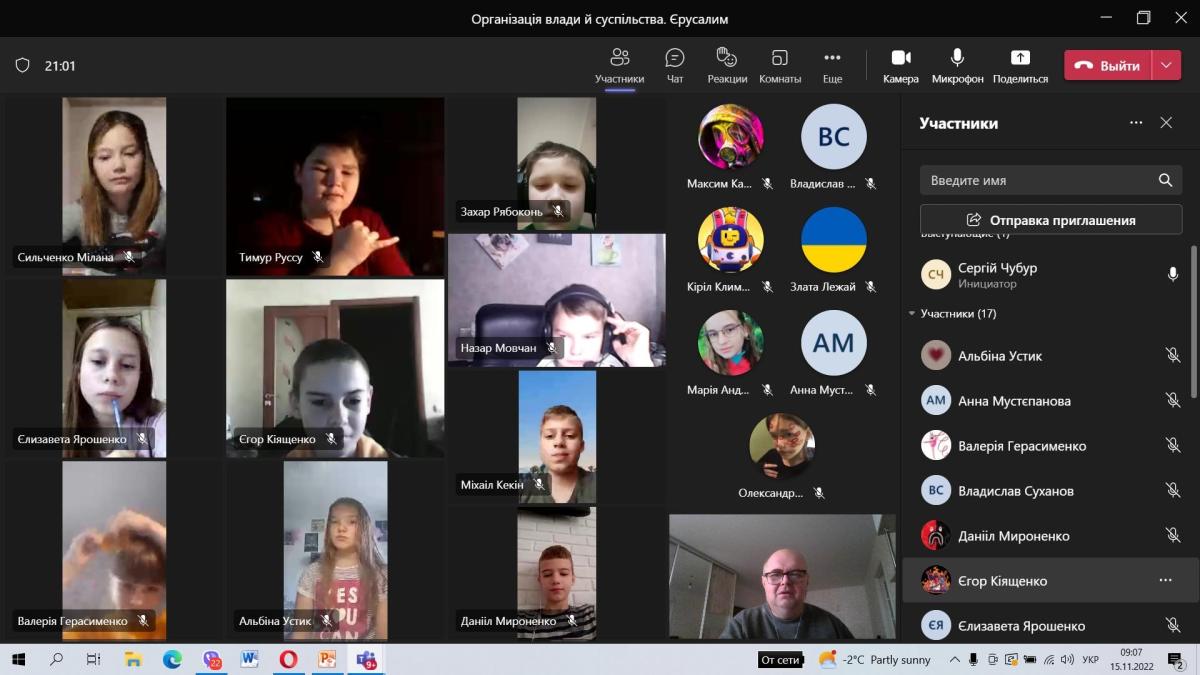Open the clock showing 09:07
Viewport: 1200px width, 675px height.
[x=1130, y=660]
